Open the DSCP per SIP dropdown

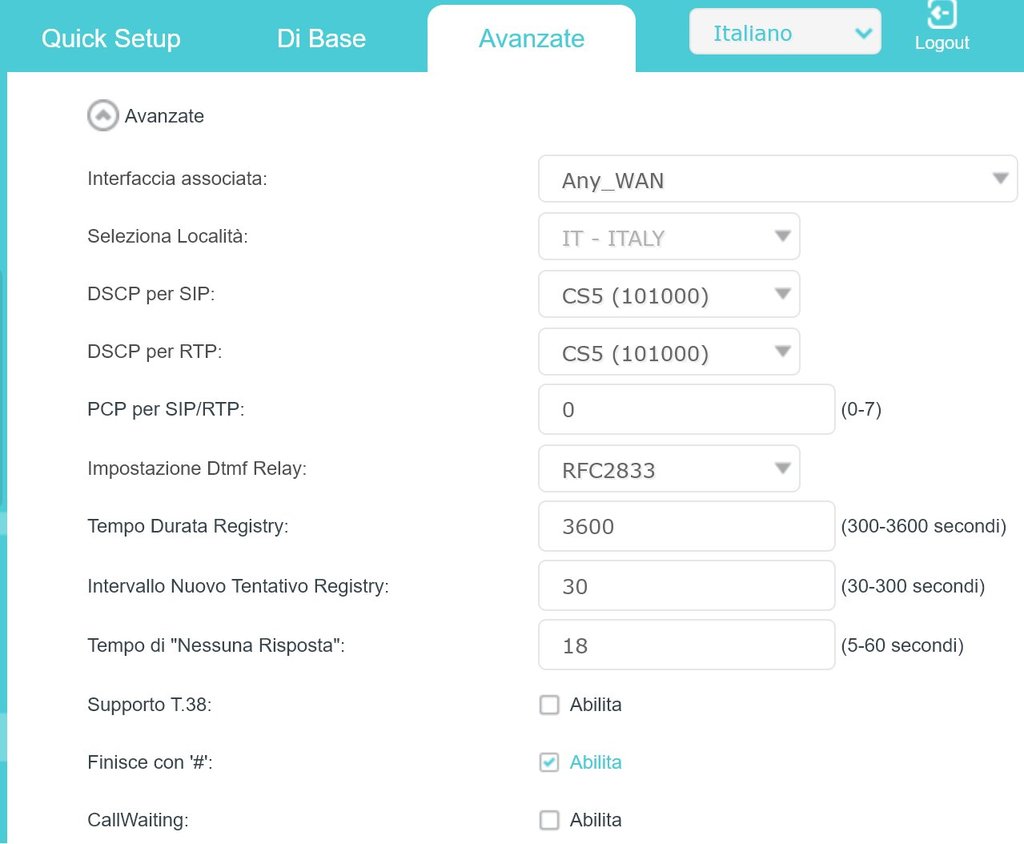pos(669,294)
